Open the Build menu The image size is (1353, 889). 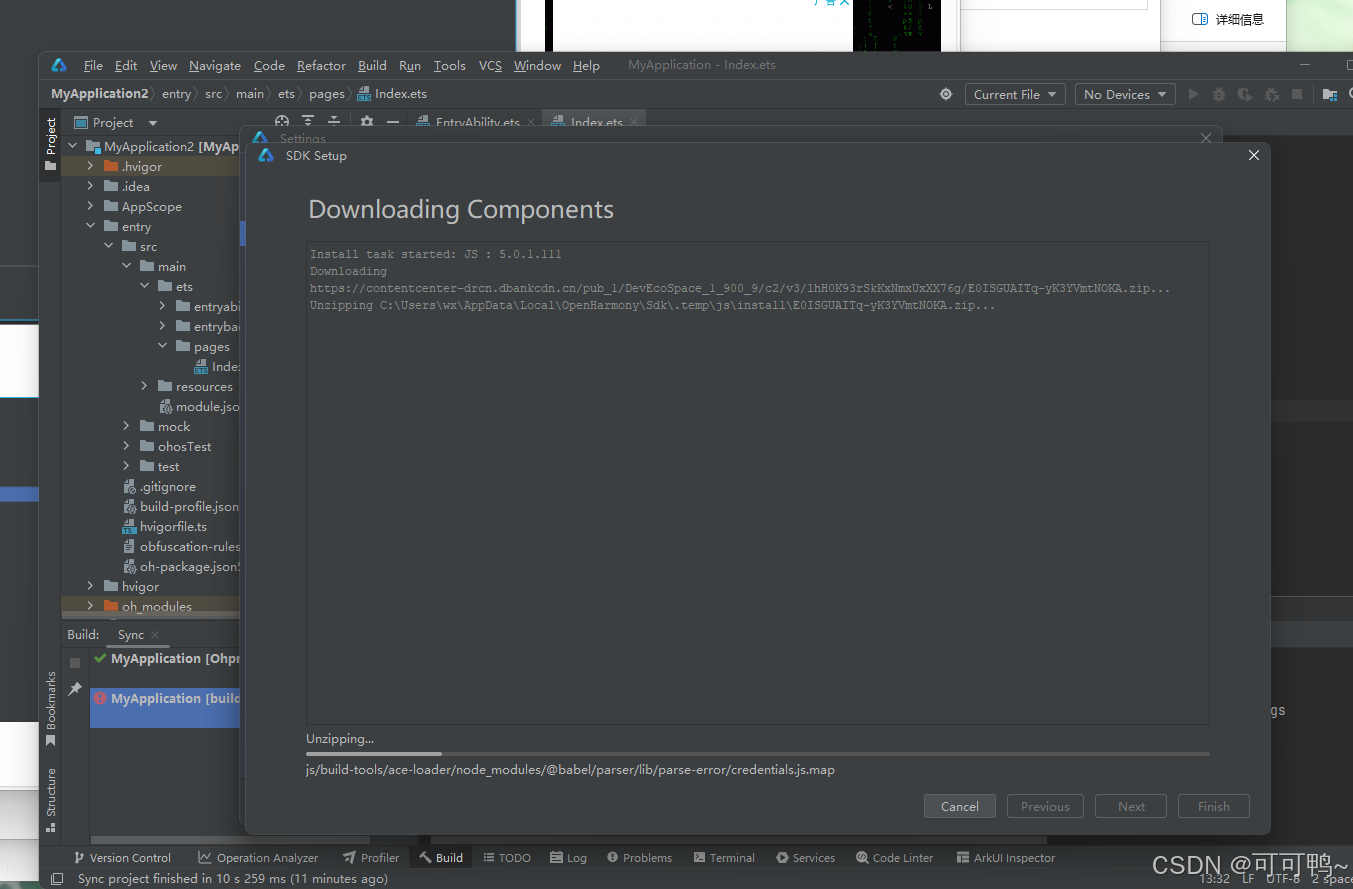coord(372,65)
